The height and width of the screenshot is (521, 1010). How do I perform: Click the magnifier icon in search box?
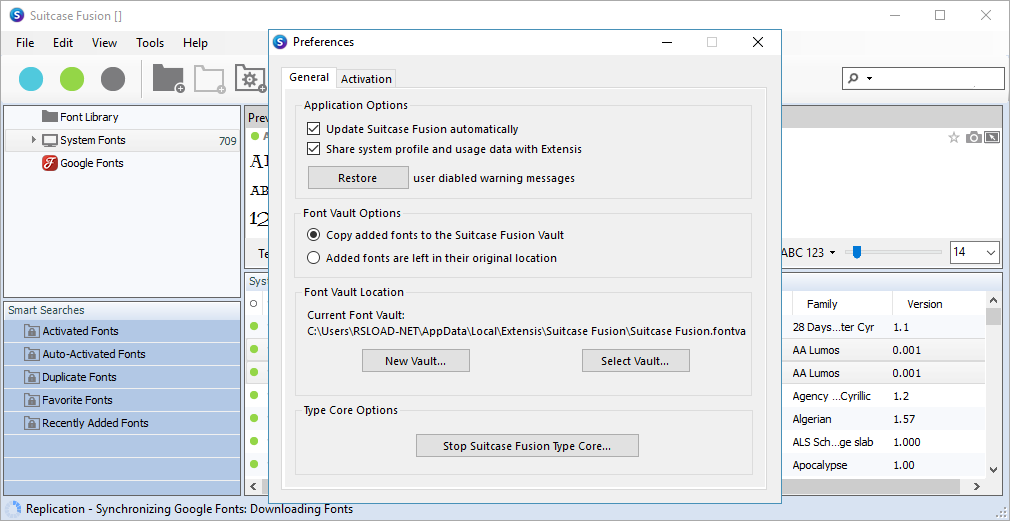(x=853, y=79)
